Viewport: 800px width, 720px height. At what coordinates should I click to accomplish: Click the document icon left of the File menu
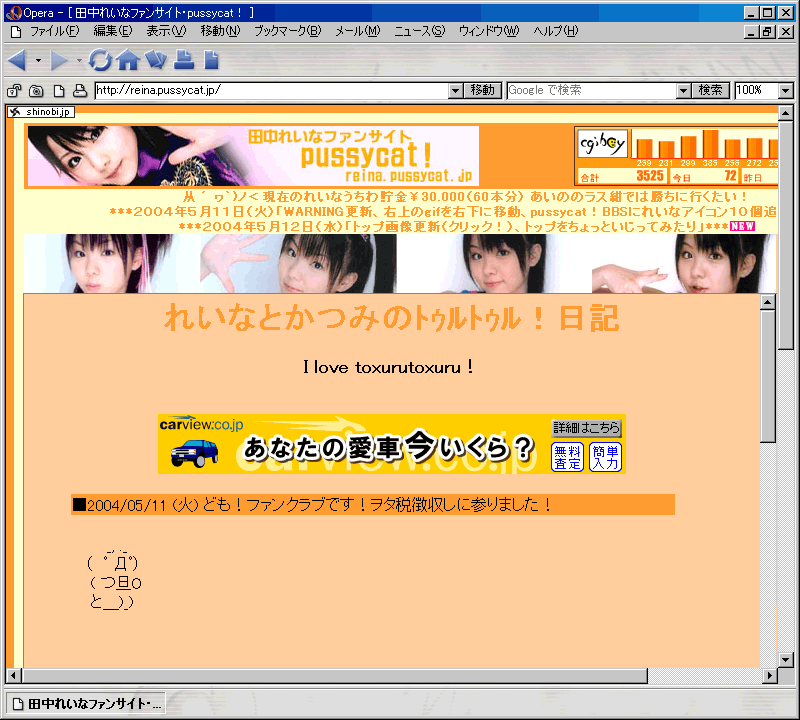coord(16,32)
